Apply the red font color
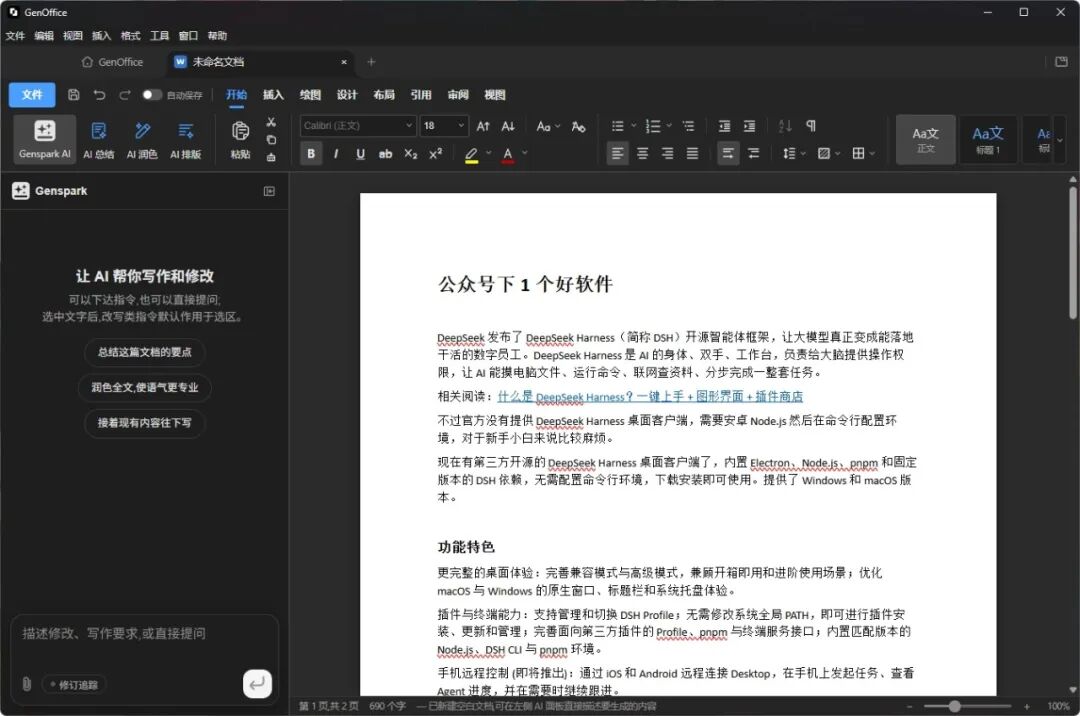The image size is (1080, 716). (508, 154)
